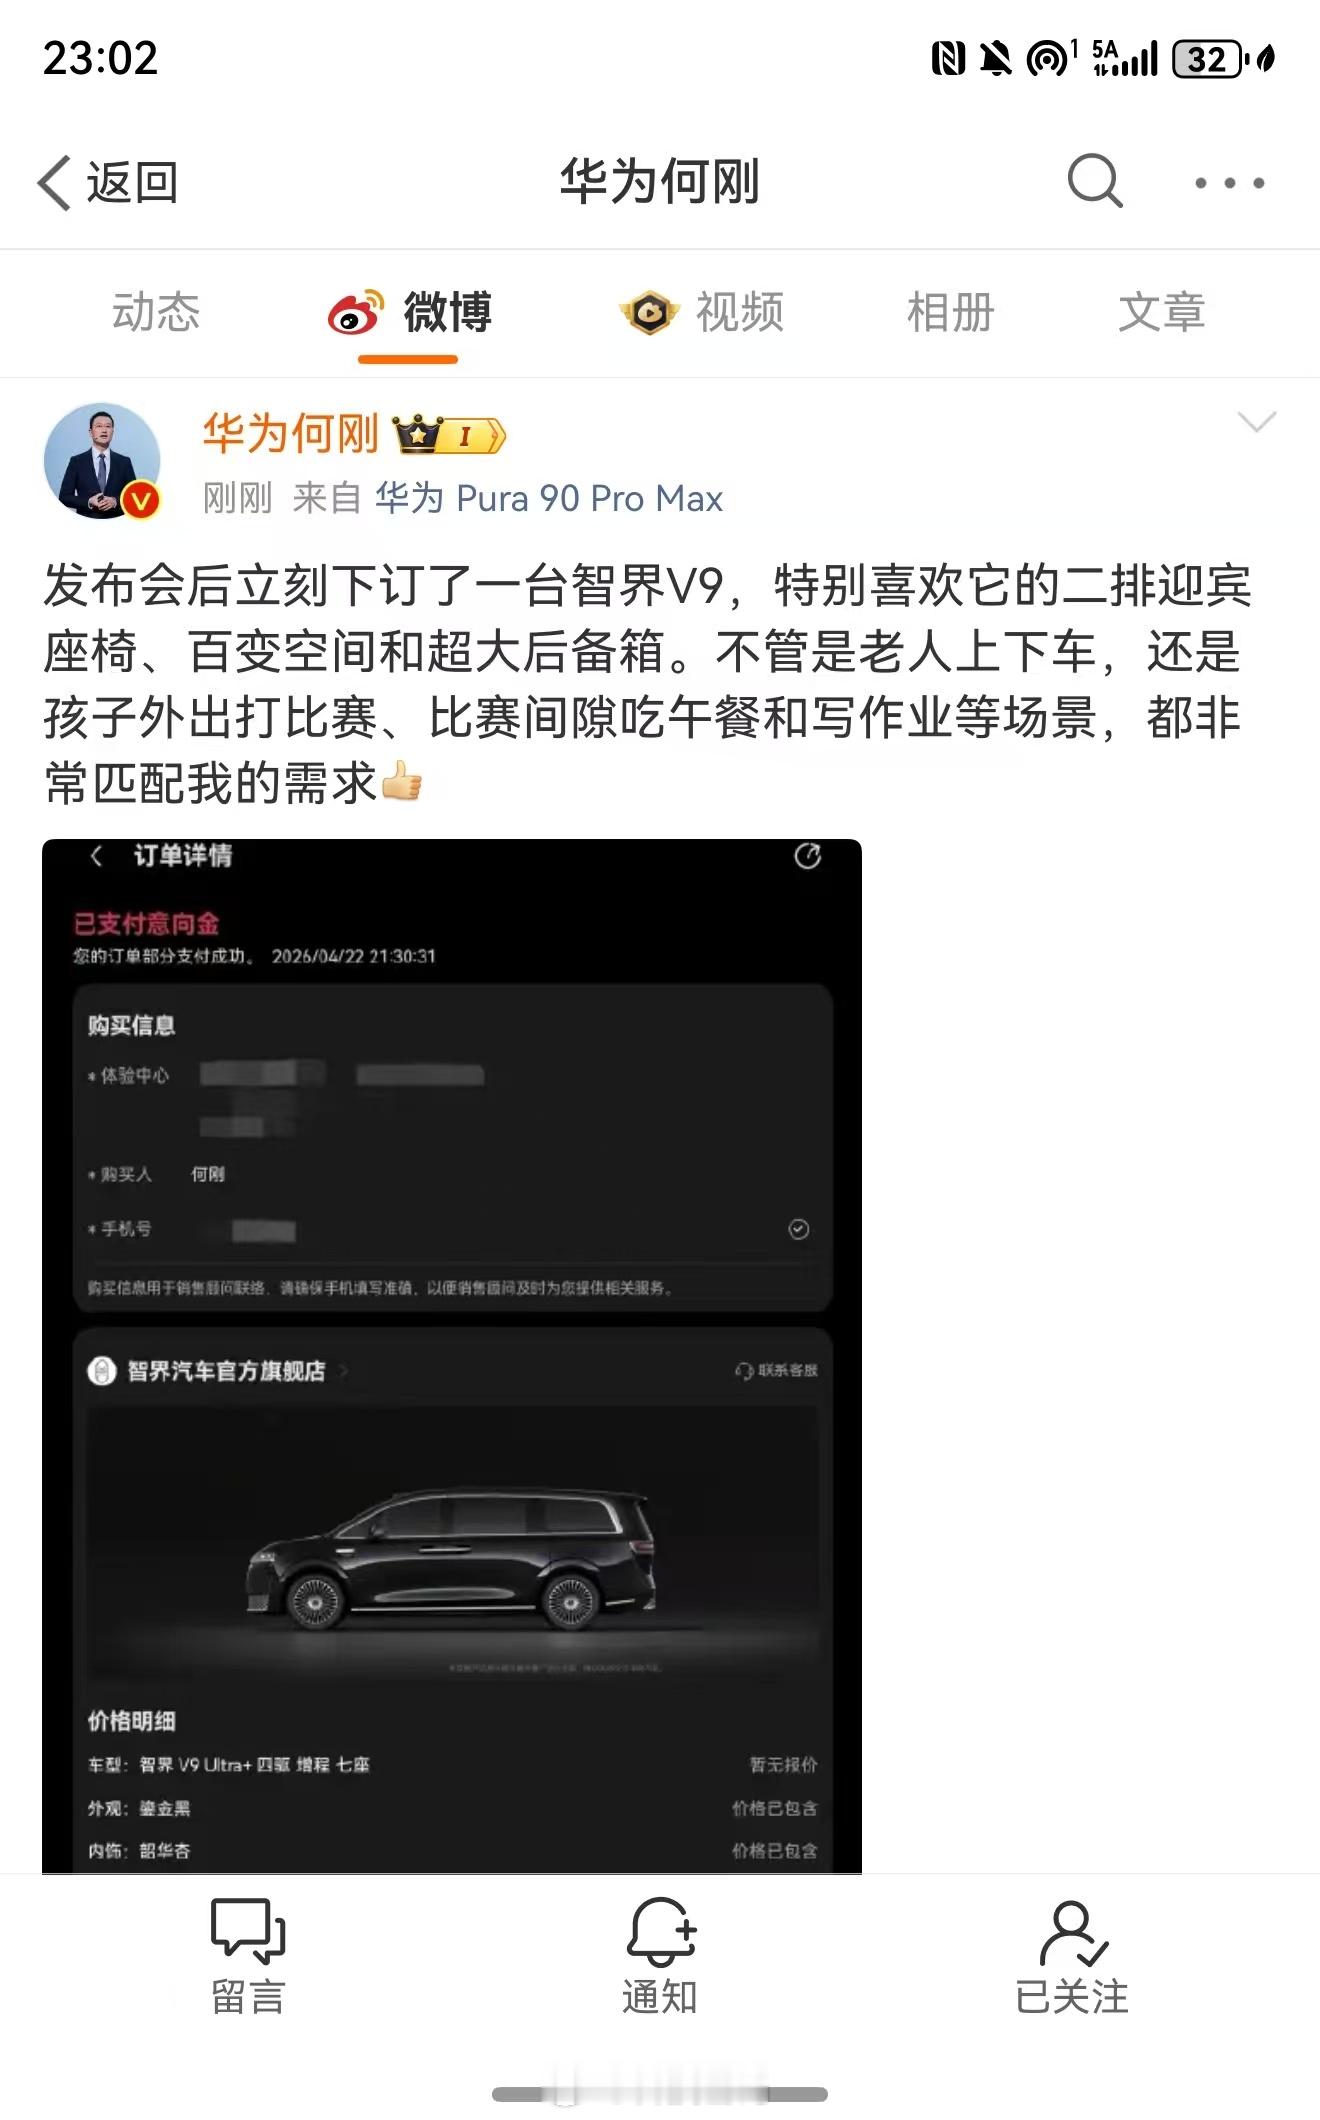Switch to the 视频 tab

tap(701, 312)
